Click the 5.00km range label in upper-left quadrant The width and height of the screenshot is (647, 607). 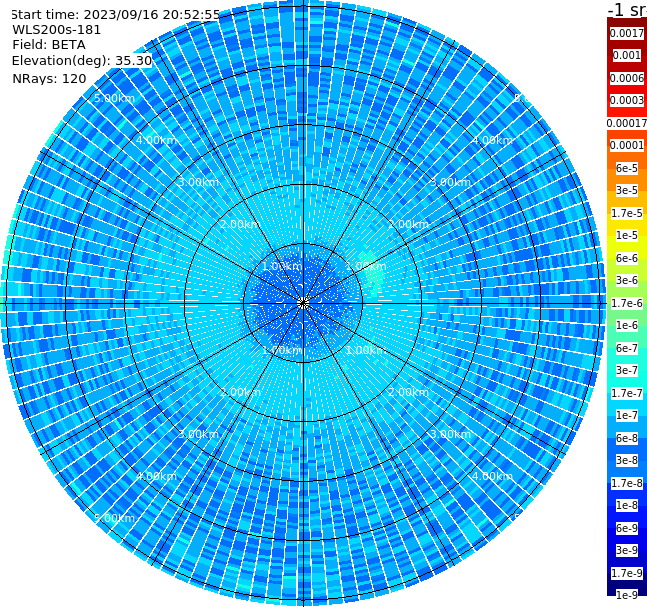point(114,98)
